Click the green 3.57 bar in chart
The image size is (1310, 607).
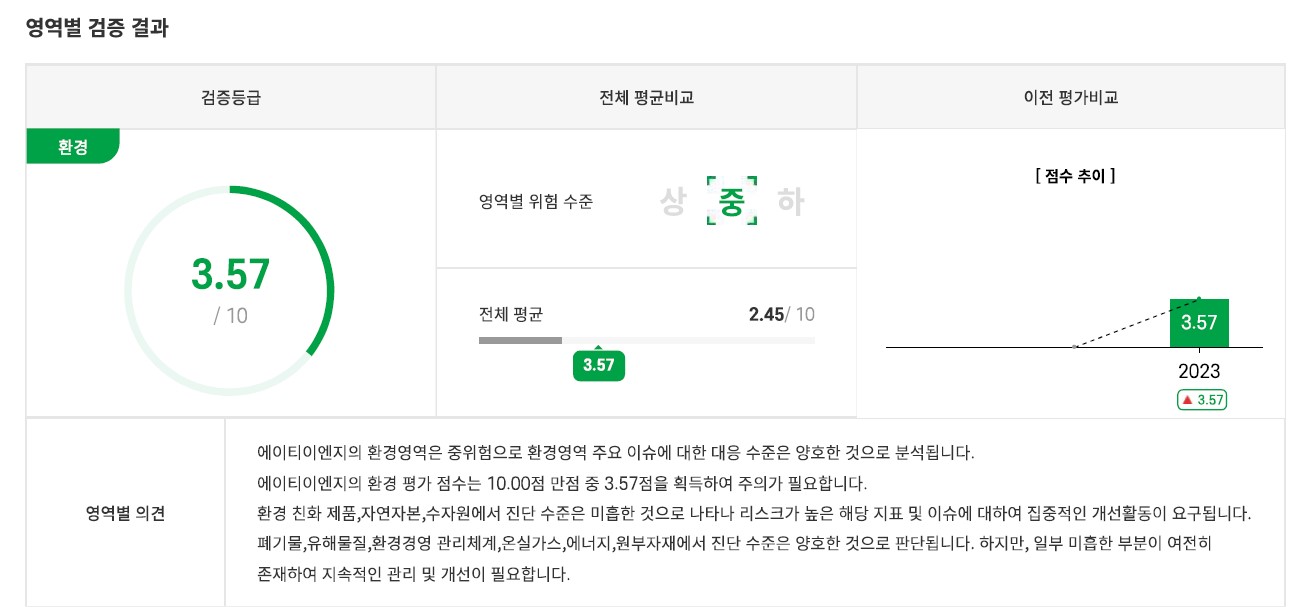1199,323
